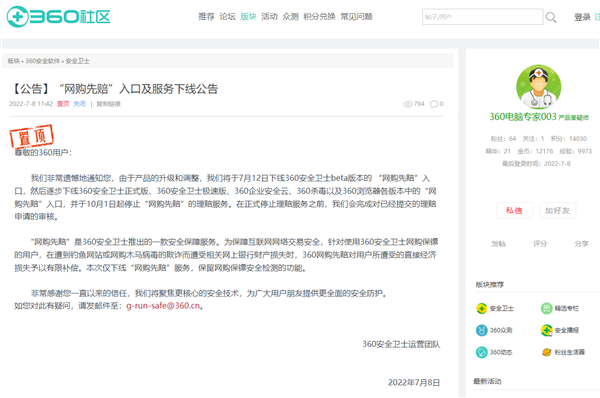
Task: Click the comment bubble icon
Action: 434,104
